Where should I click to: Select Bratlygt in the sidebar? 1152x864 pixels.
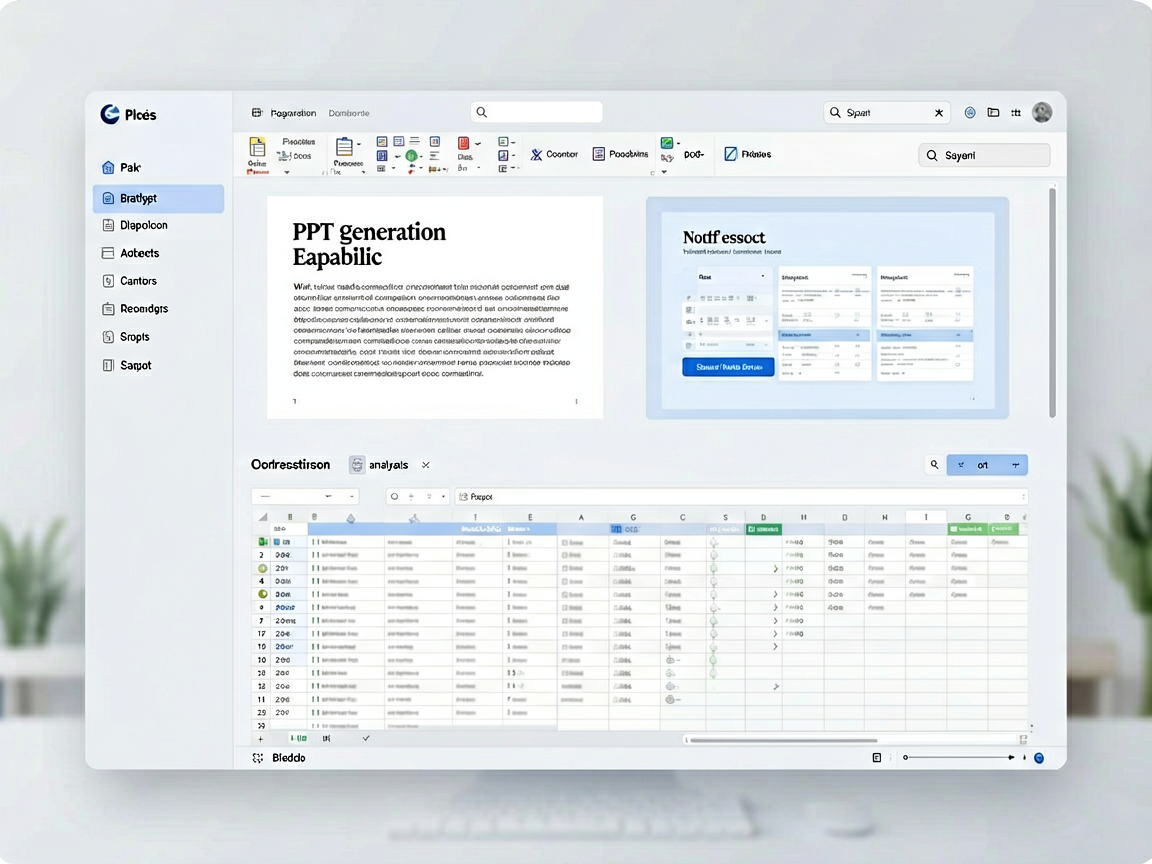[159, 198]
